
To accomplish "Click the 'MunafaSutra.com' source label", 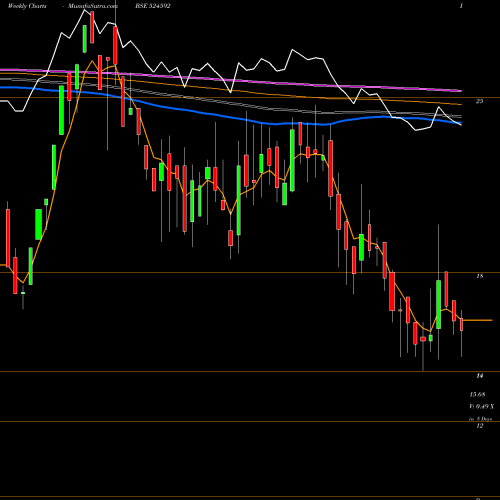I will click(x=93, y=6).
